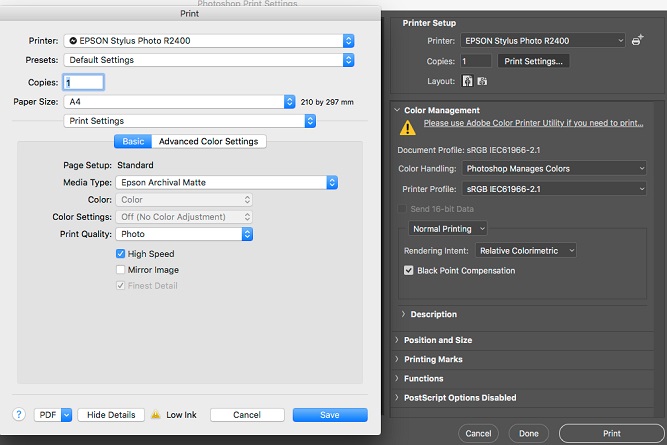Open the Adobe Color Printer Utility link

pyautogui.click(x=533, y=123)
